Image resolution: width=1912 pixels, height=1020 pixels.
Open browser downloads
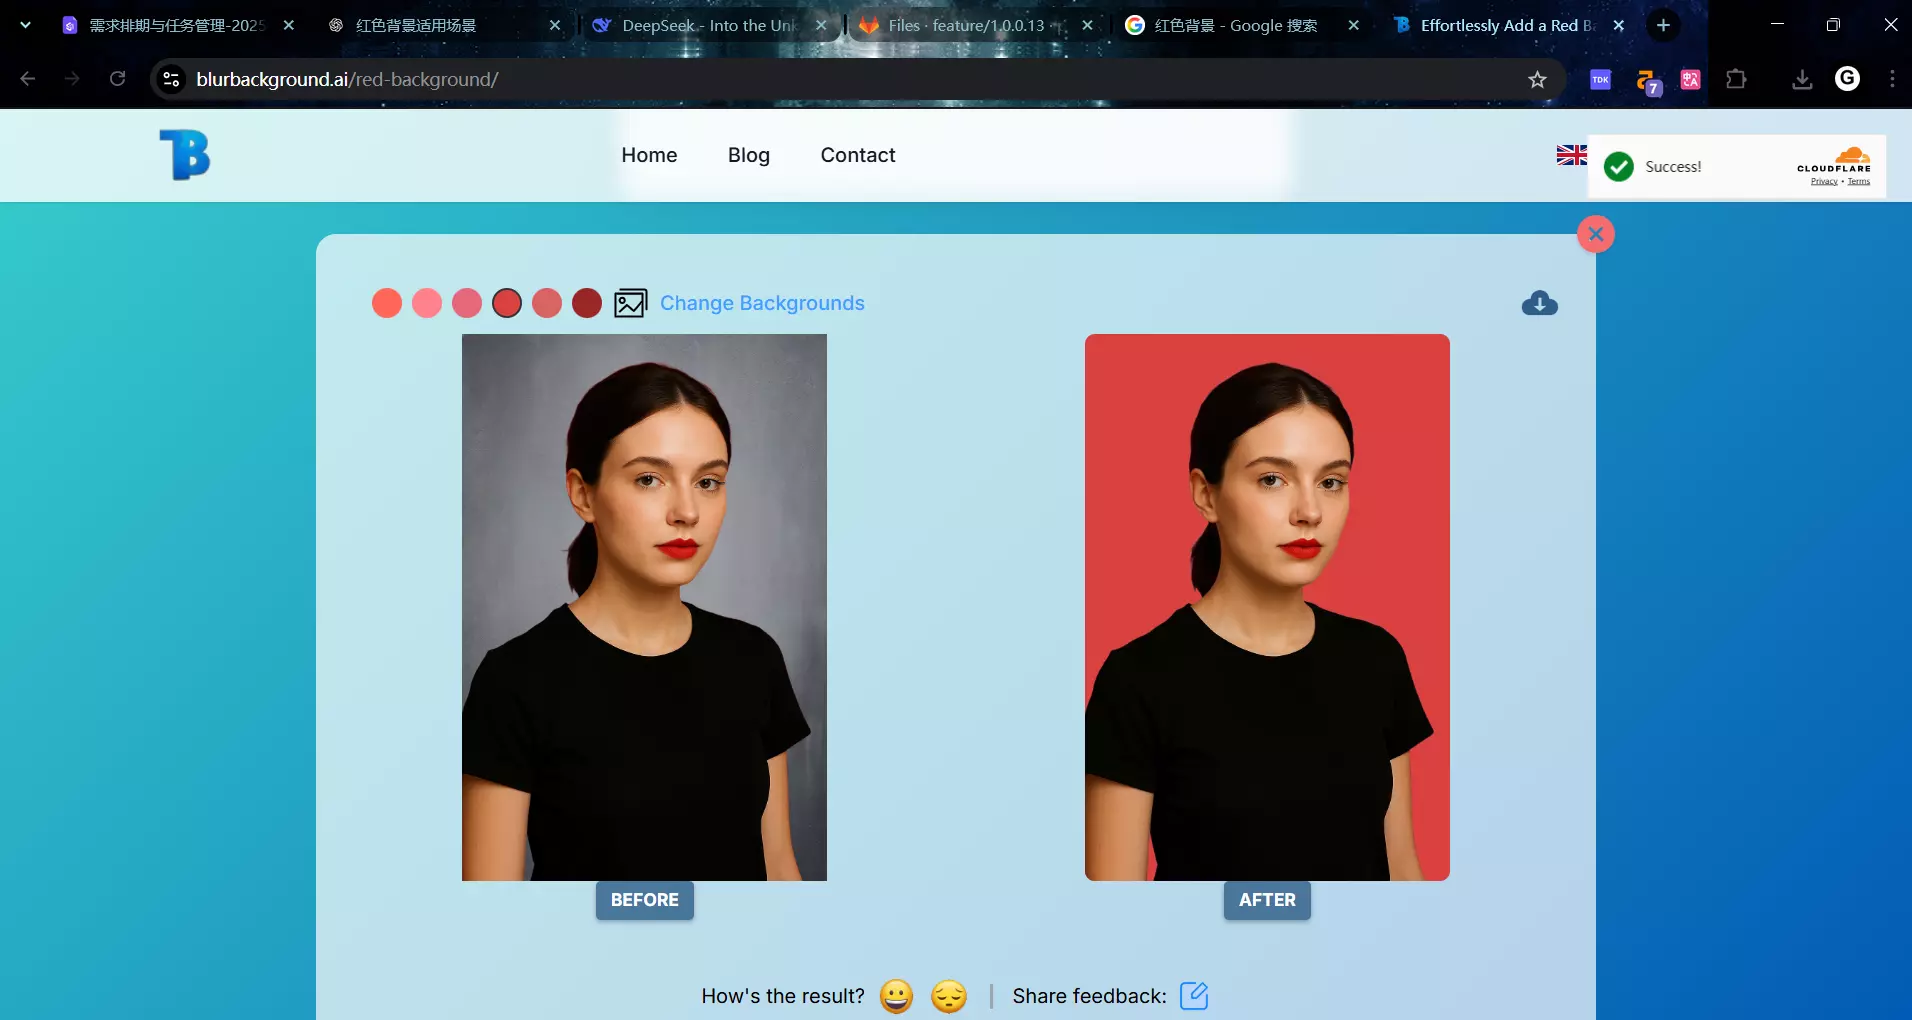[1802, 79]
